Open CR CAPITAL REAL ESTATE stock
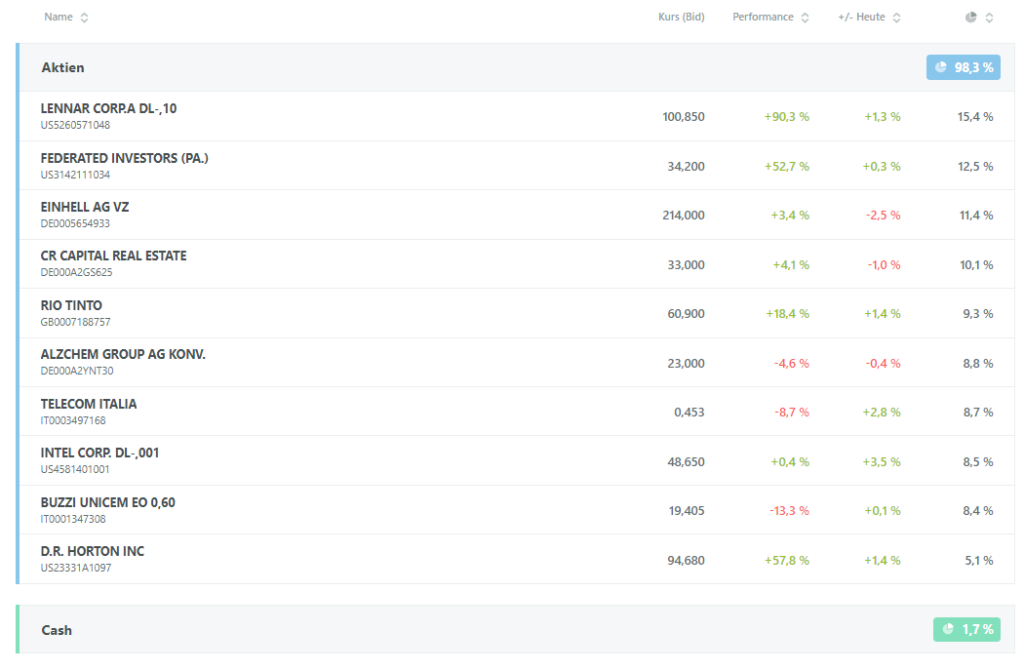This screenshot has width=1024, height=671. click(x=114, y=256)
